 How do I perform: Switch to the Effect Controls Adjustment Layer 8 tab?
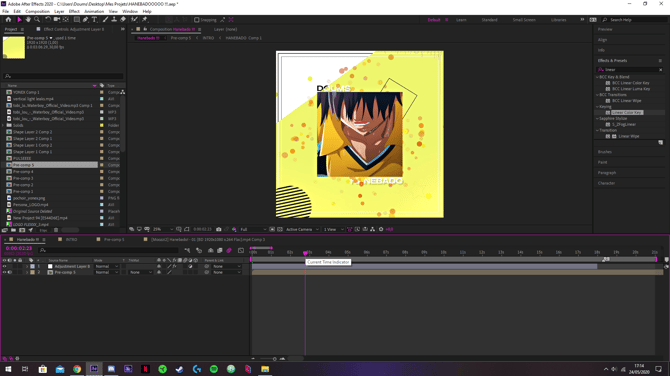(x=73, y=29)
